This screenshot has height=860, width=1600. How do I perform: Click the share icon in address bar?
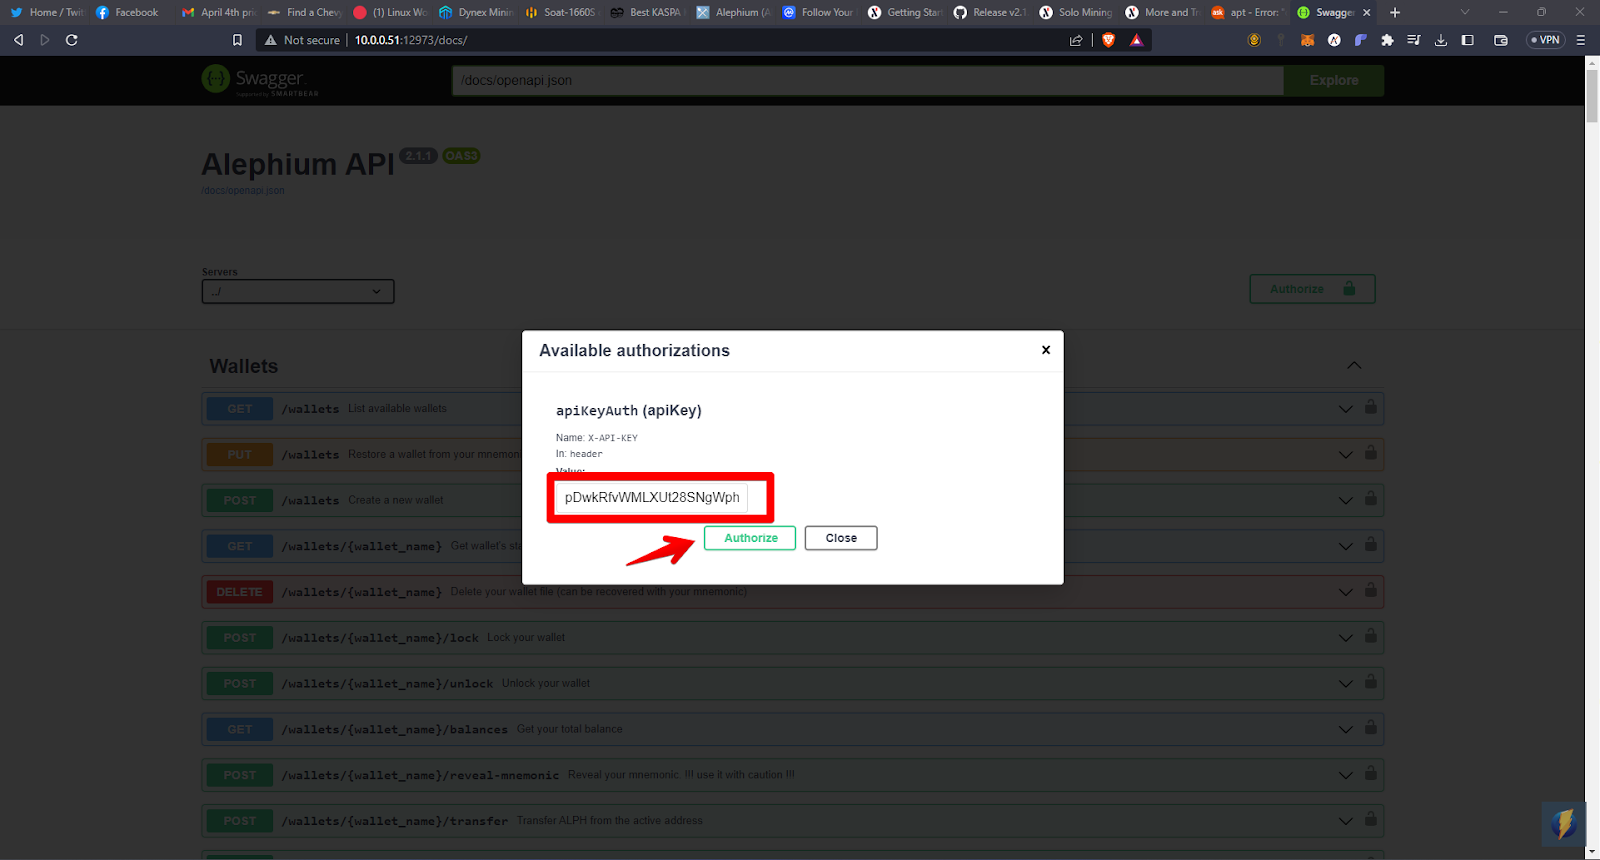click(x=1076, y=40)
